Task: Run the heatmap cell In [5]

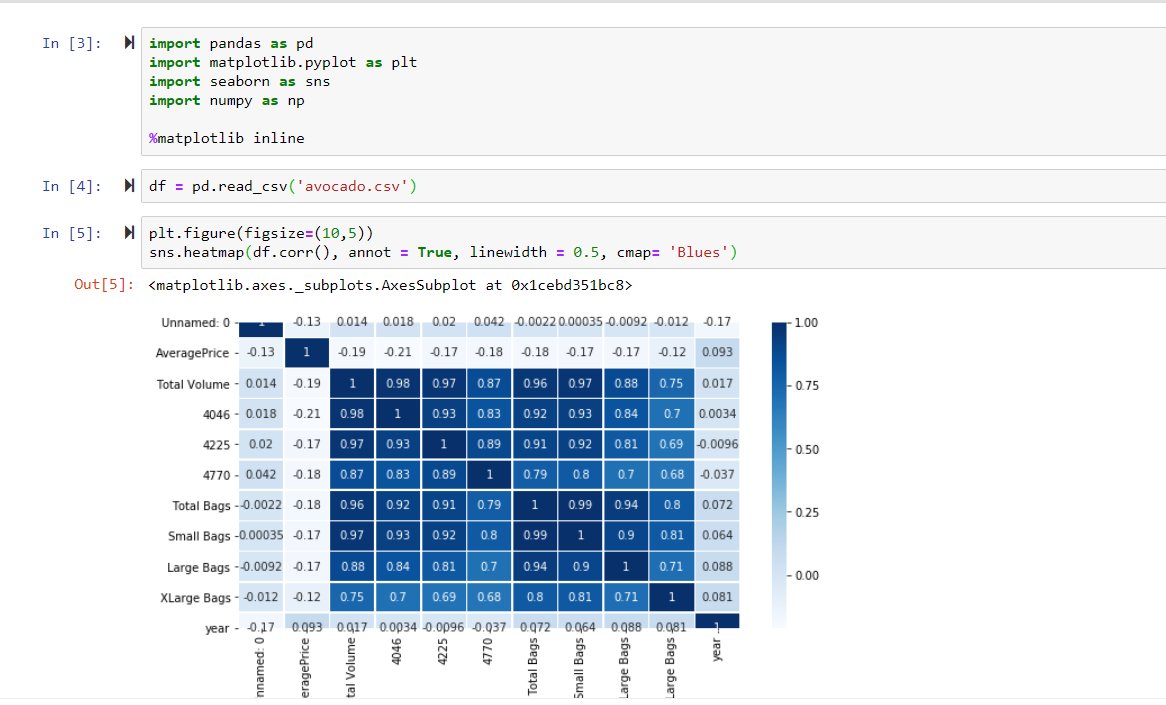Action: point(128,233)
